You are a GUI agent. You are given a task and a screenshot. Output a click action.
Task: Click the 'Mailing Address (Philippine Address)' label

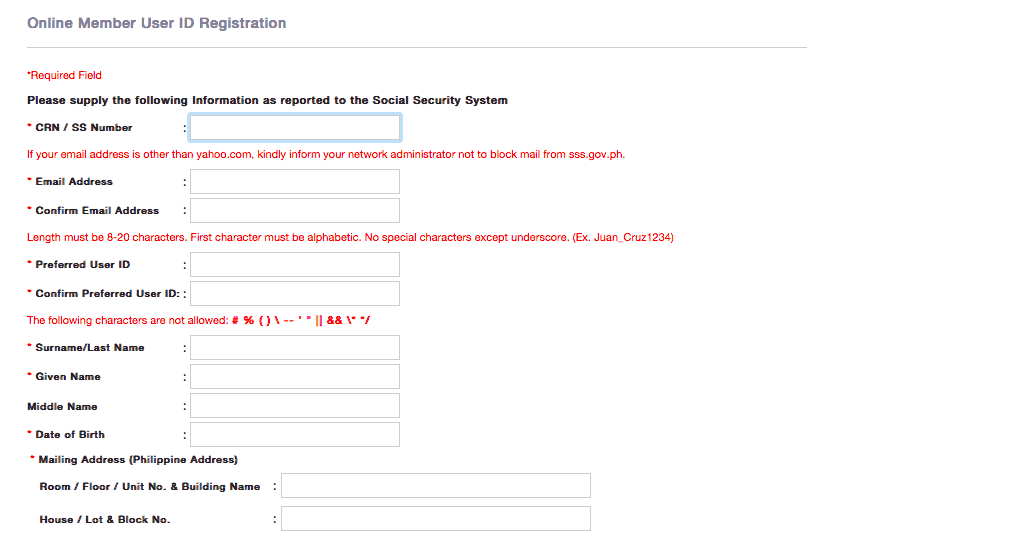138,460
